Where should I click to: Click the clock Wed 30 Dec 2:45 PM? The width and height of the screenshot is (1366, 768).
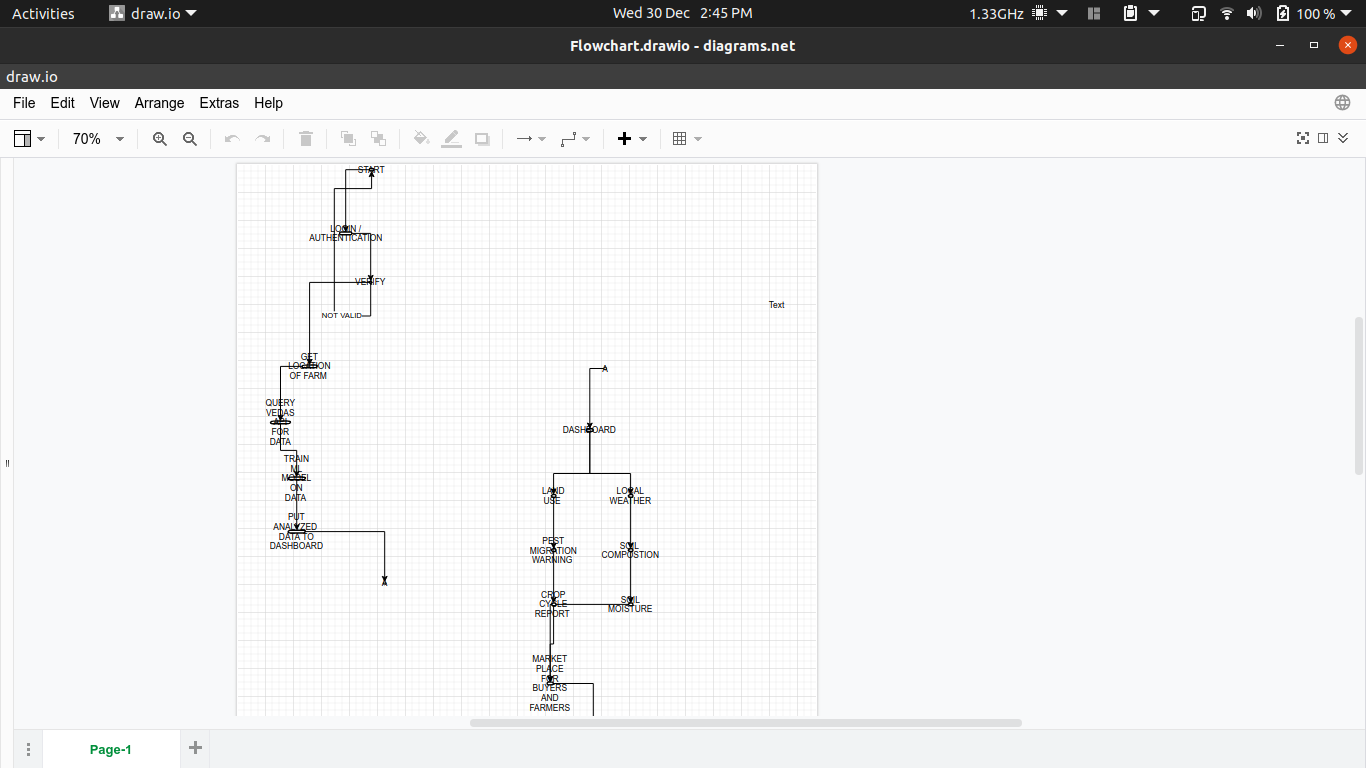pyautogui.click(x=682, y=13)
